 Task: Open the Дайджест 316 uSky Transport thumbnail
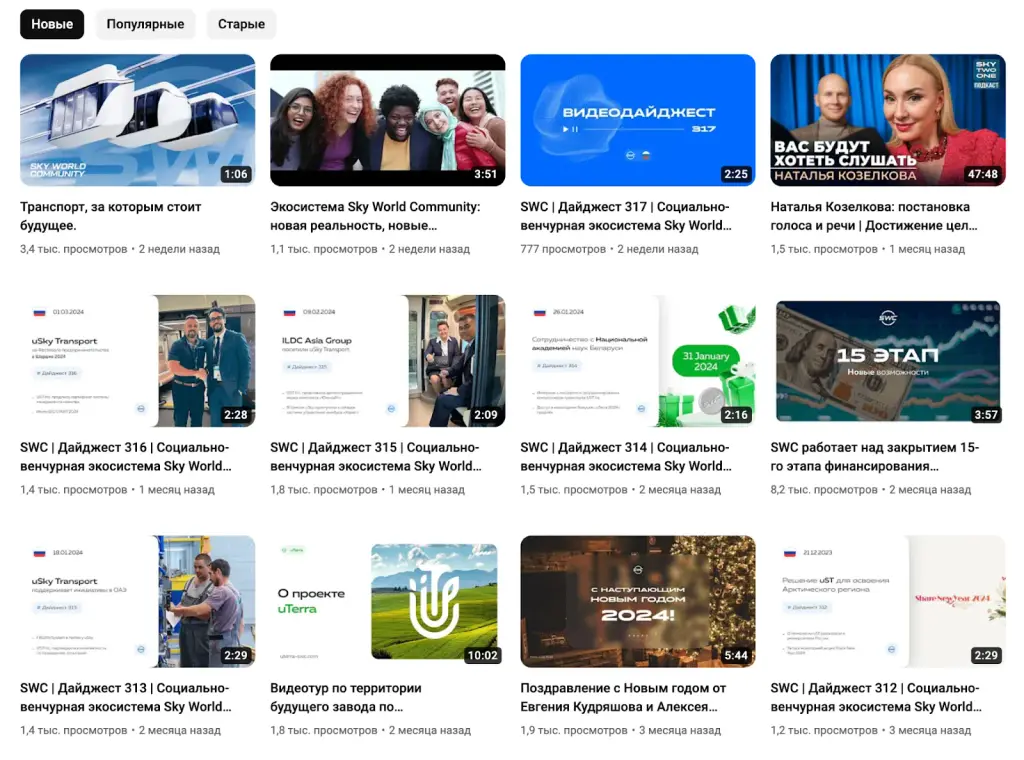(x=138, y=361)
